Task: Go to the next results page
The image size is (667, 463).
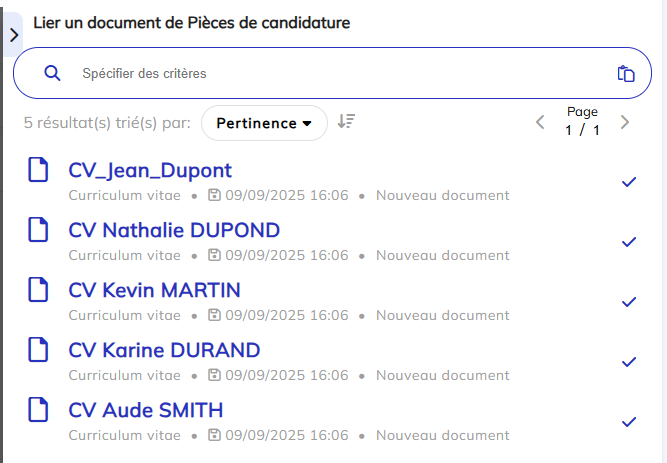Action: point(624,122)
